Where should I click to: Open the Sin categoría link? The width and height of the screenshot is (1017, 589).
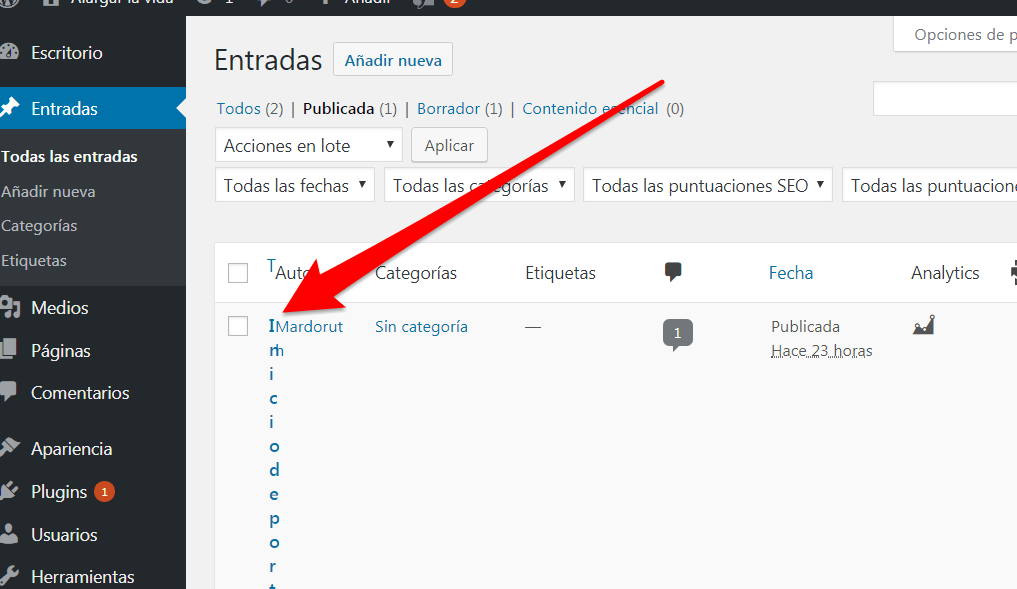pos(421,326)
